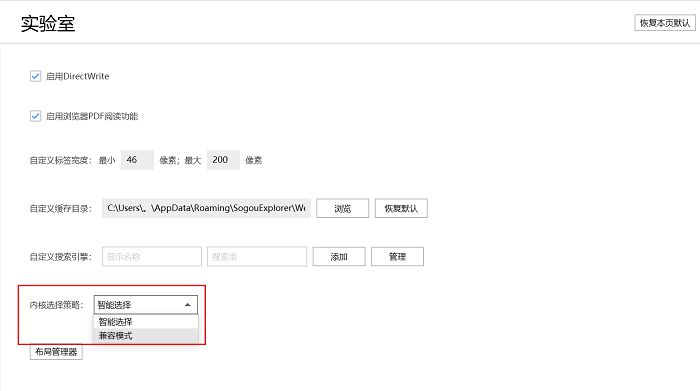
Task: Click the 显示名称 search engine name field
Action: [152, 257]
